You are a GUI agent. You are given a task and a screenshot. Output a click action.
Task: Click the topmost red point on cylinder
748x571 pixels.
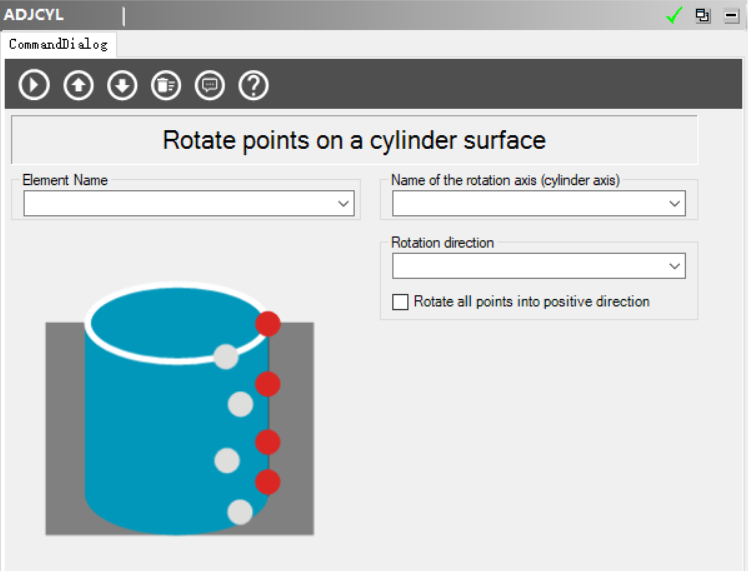click(x=268, y=324)
